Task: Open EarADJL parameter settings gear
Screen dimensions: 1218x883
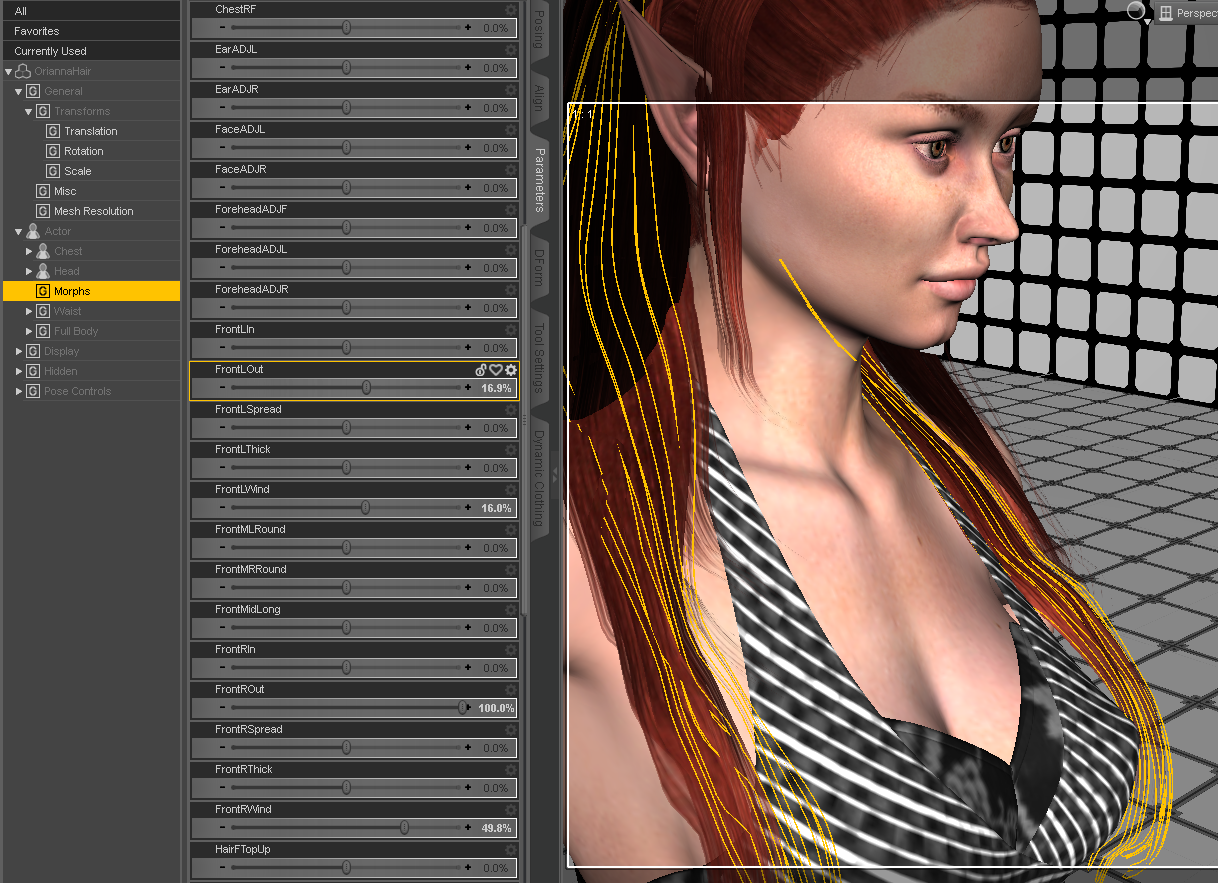Action: tap(511, 50)
